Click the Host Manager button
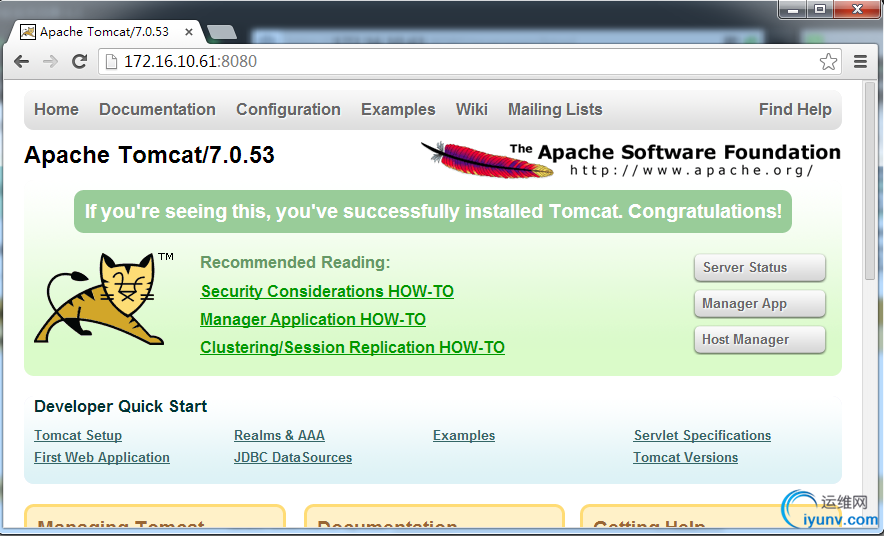 click(760, 339)
